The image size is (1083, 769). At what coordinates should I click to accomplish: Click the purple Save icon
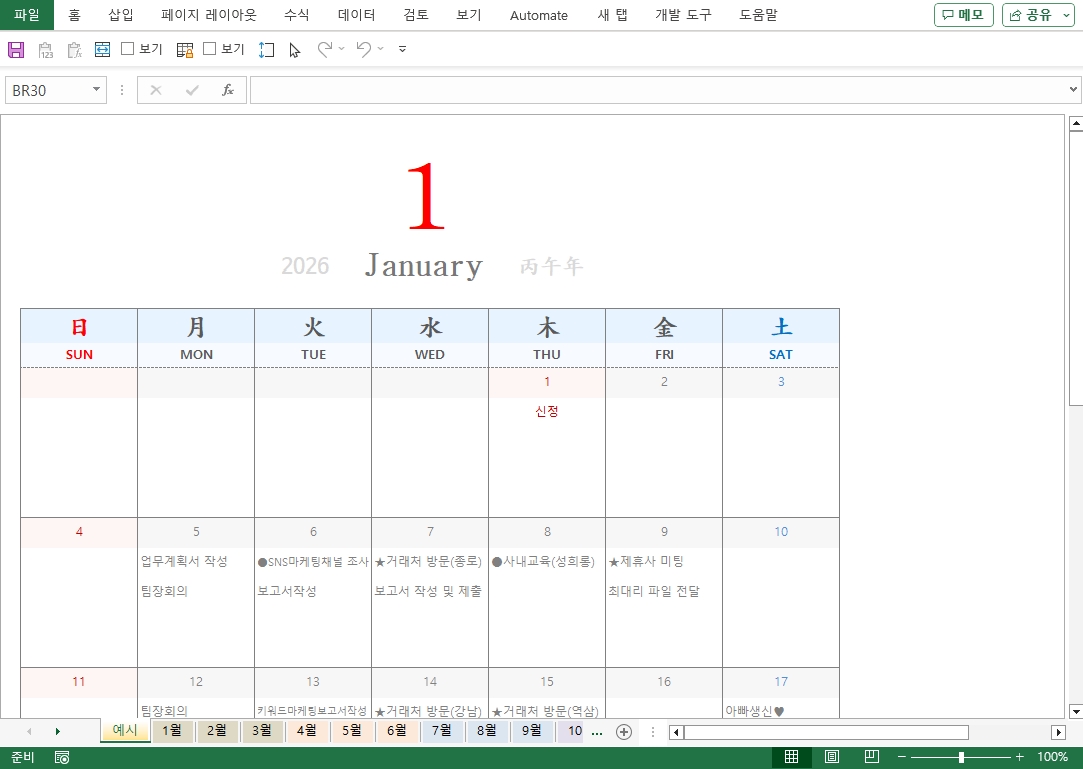16,49
